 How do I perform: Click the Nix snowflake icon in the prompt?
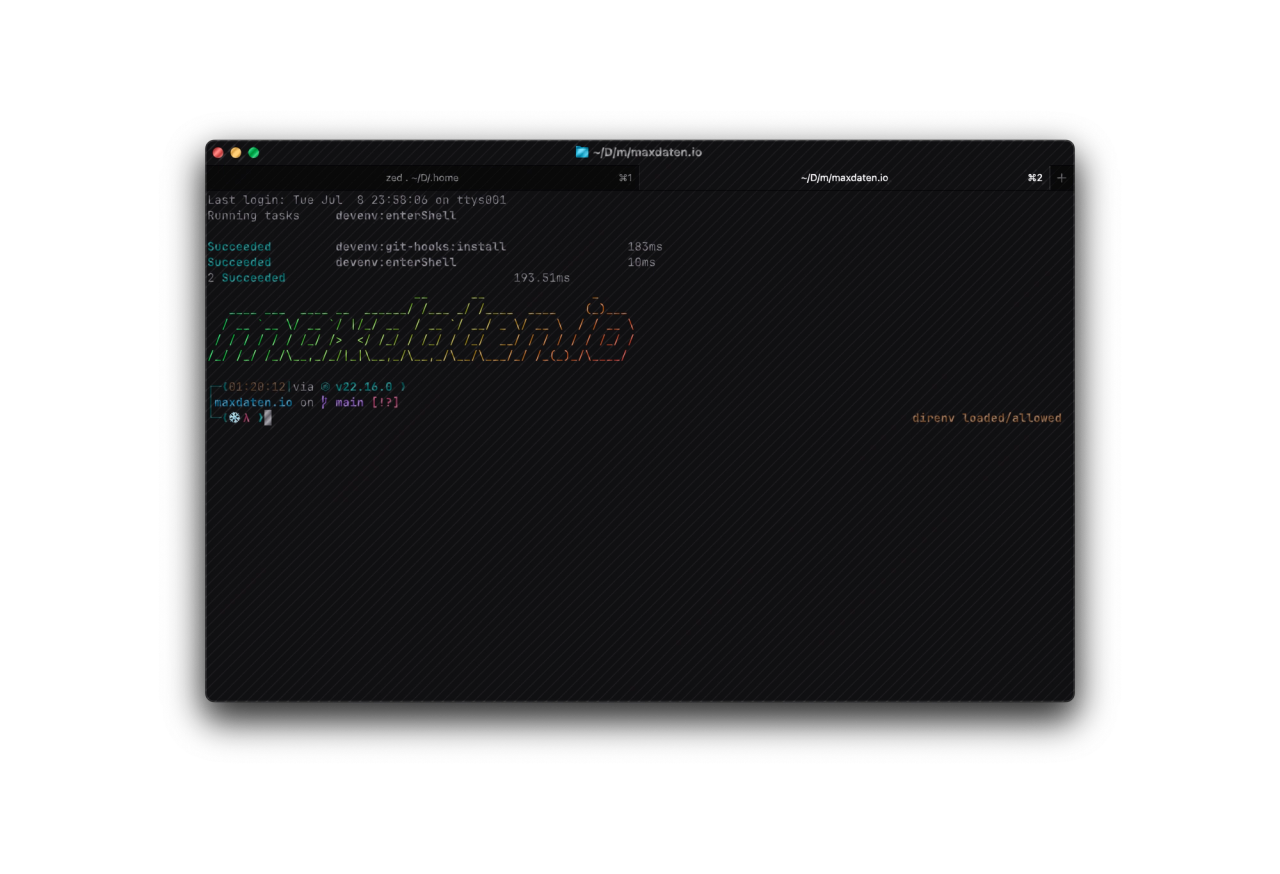233,418
